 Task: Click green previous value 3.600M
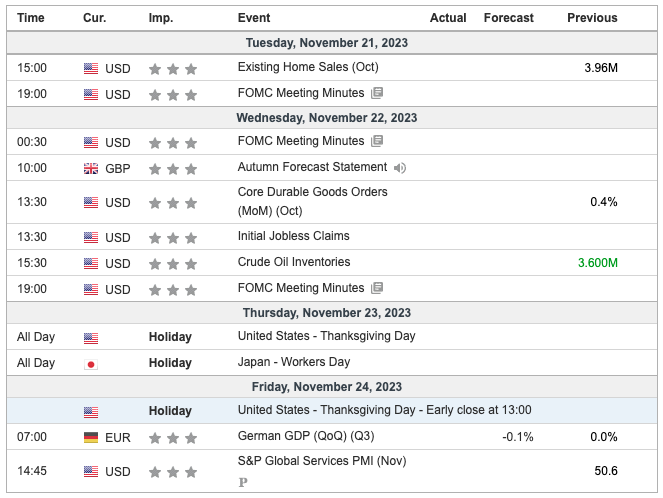598,263
